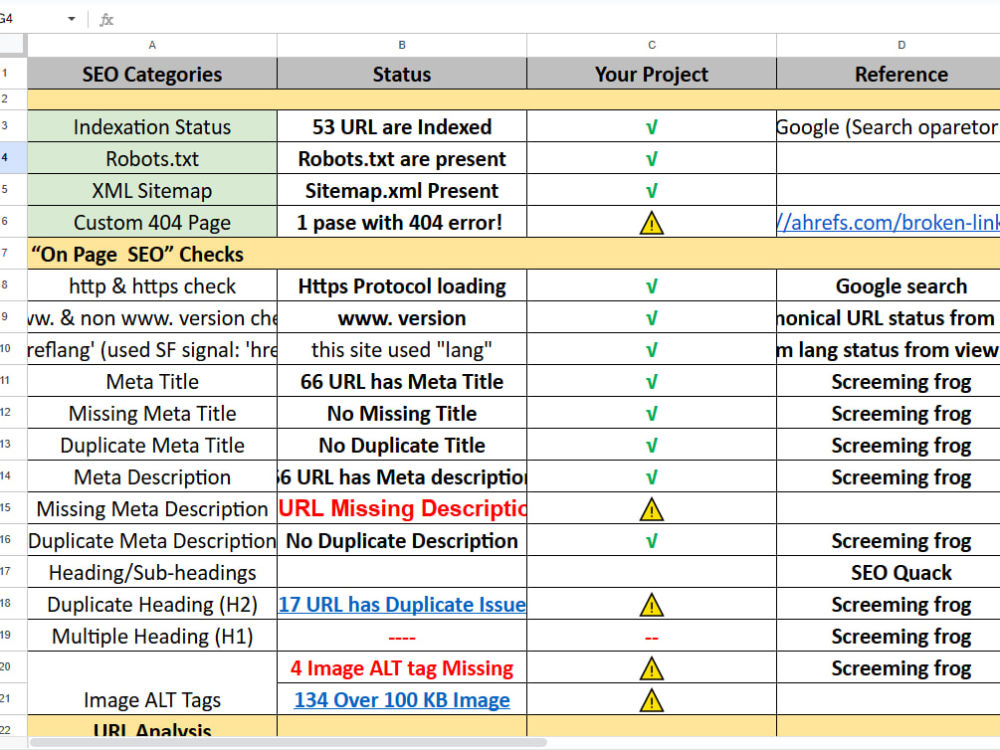Screen dimensions: 1000x750
Task: Click green check in Duplicate Meta Description row
Action: pyautogui.click(x=651, y=541)
